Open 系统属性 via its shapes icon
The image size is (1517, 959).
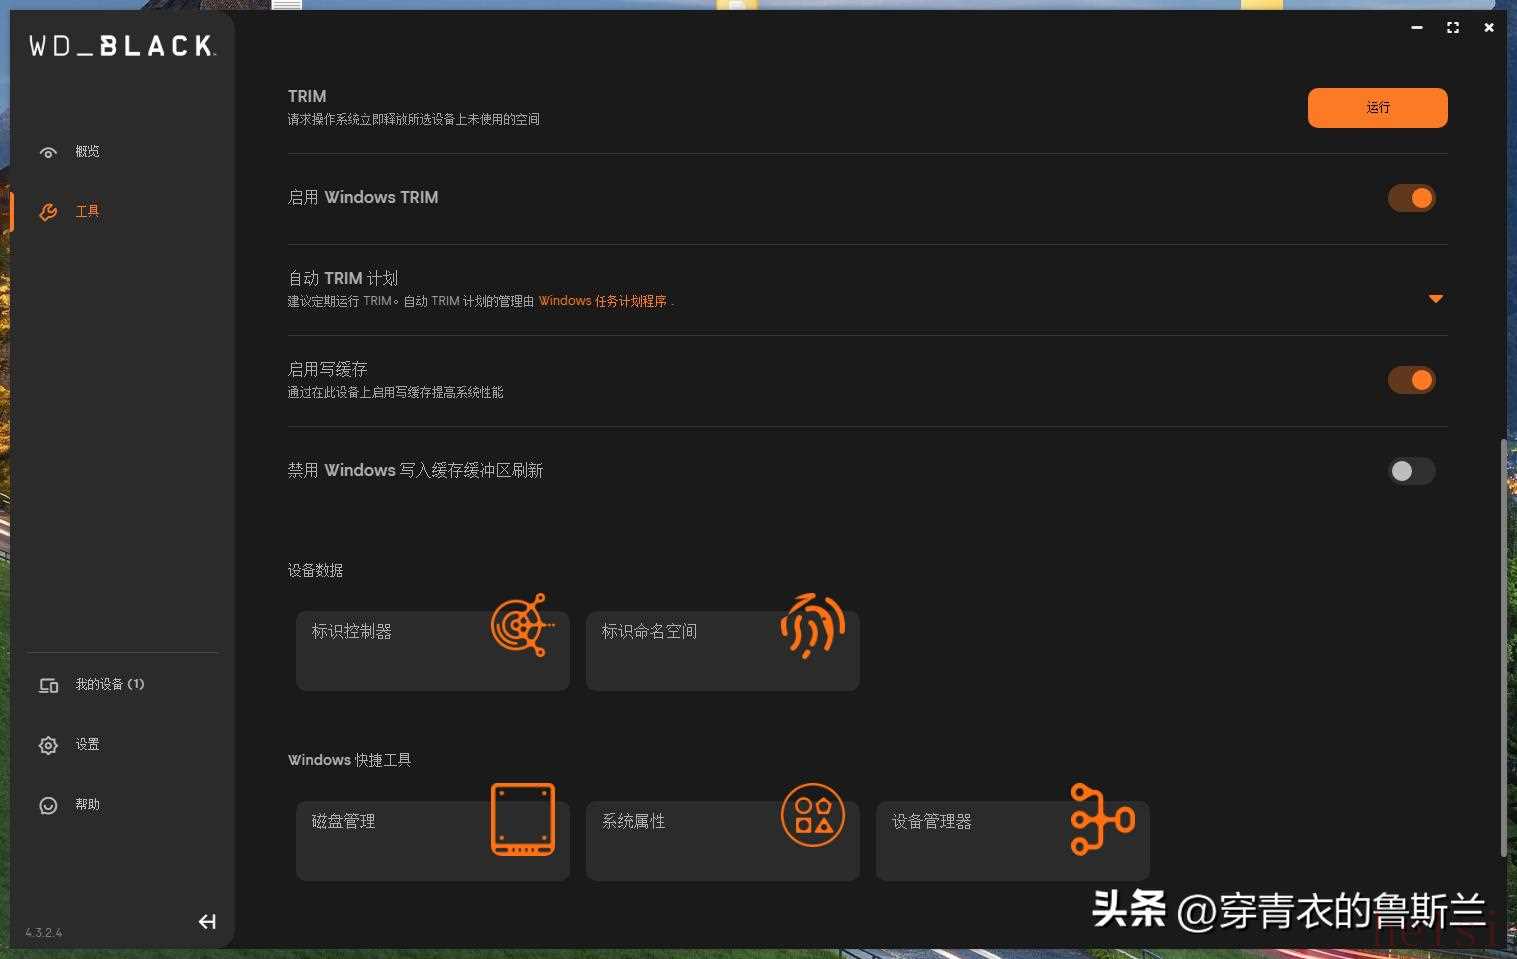pyautogui.click(x=812, y=815)
